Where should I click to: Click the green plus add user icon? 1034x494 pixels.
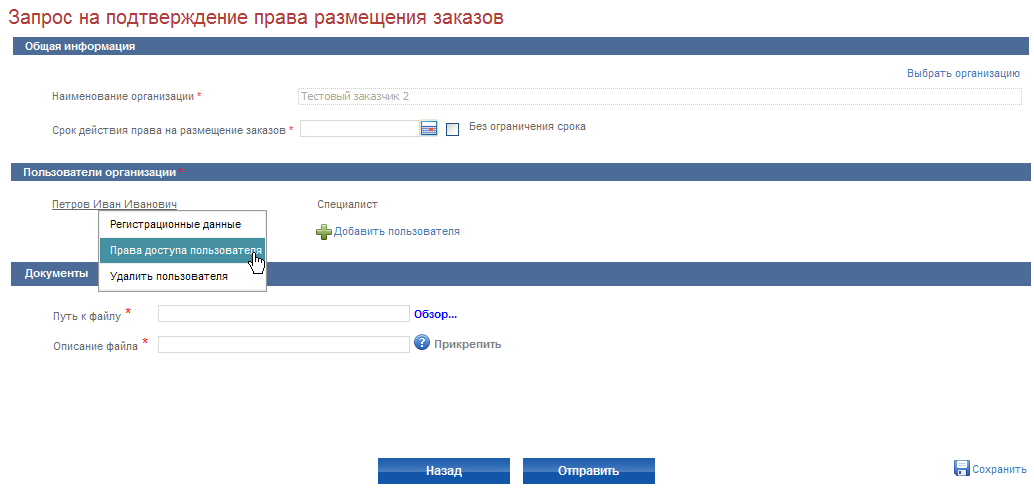point(324,232)
